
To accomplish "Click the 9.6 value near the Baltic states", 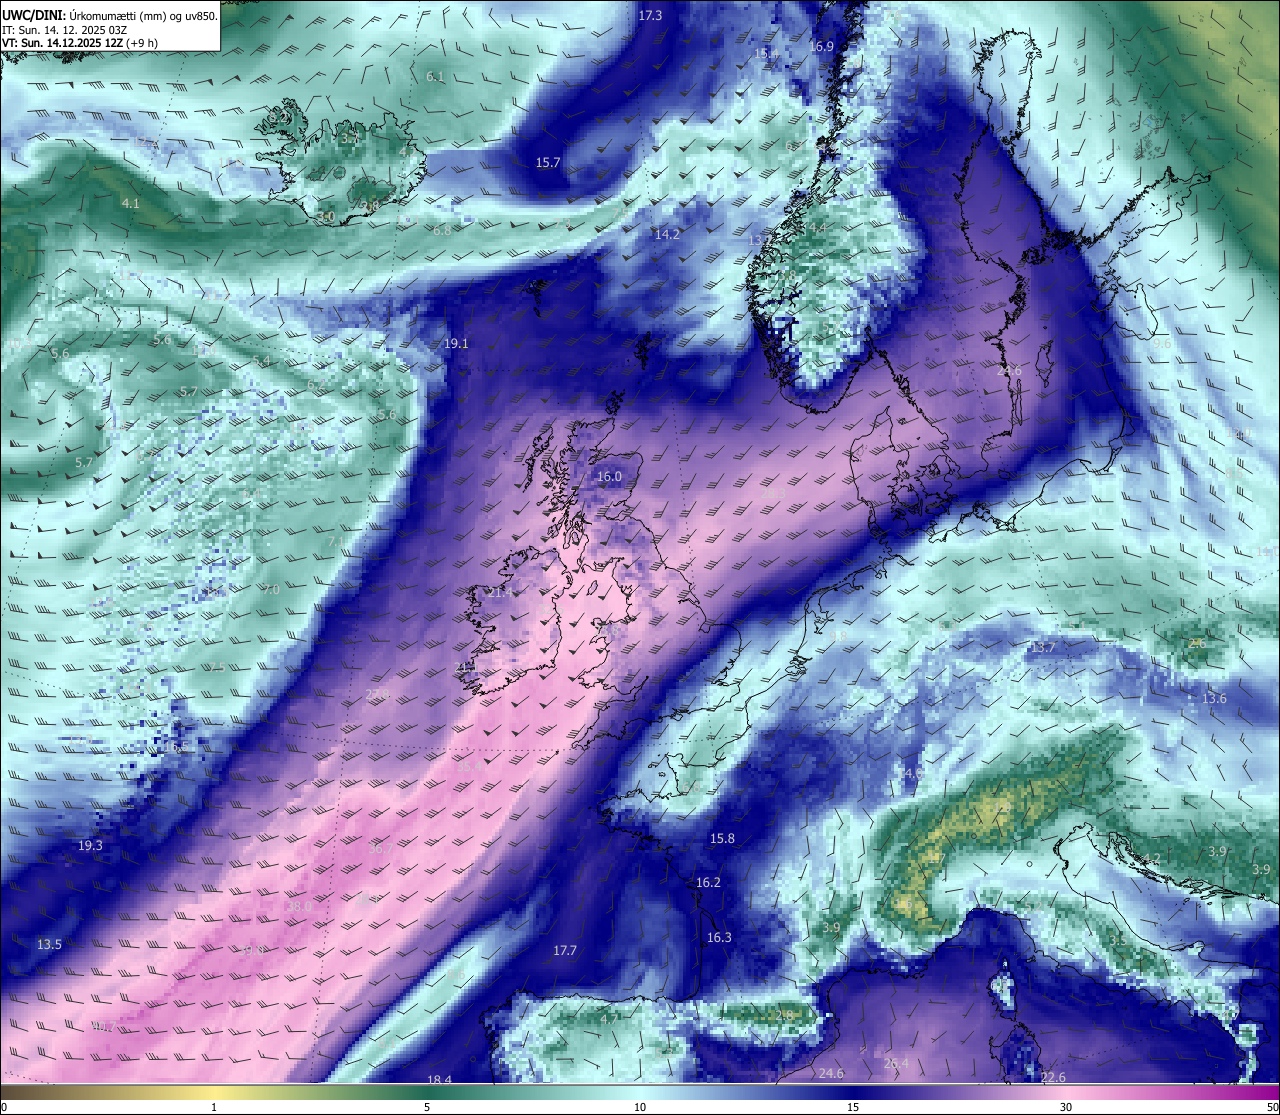I will pos(1161,343).
